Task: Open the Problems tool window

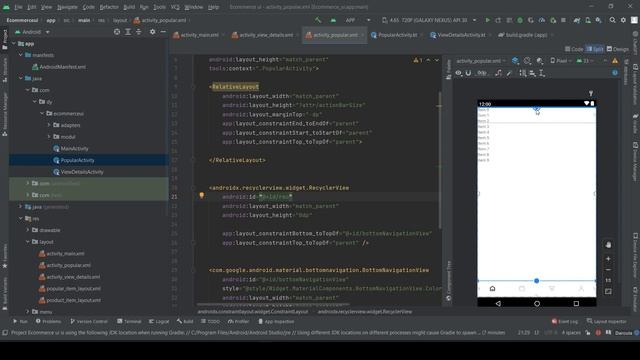Action: (x=48, y=322)
